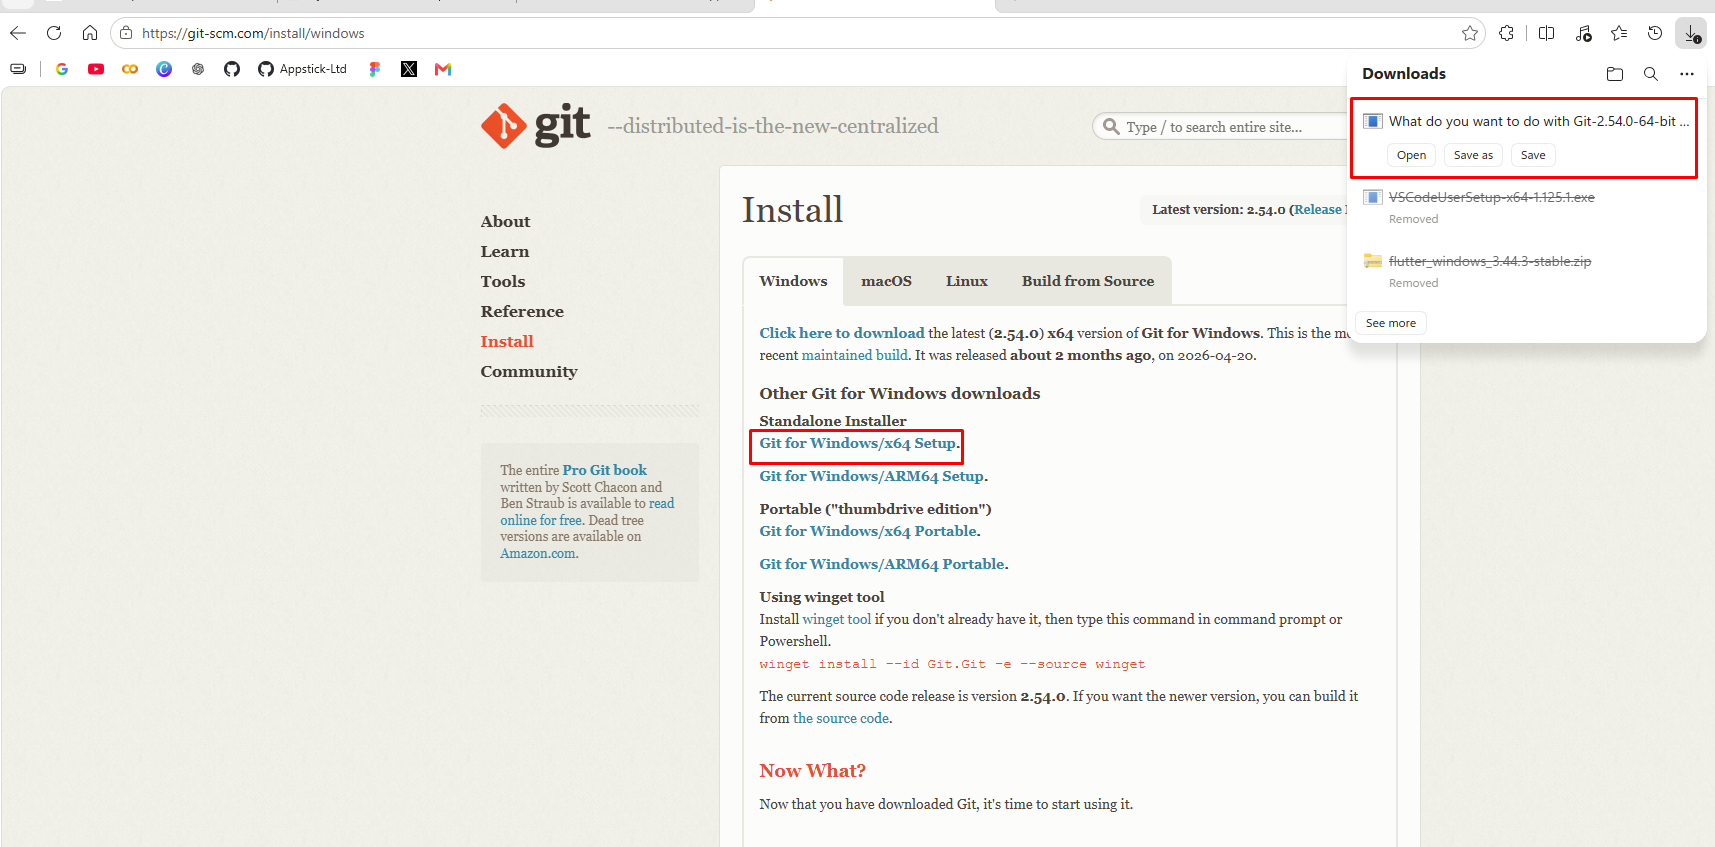1715x847 pixels.
Task: Click the 'Click here to download' link
Action: (x=842, y=333)
